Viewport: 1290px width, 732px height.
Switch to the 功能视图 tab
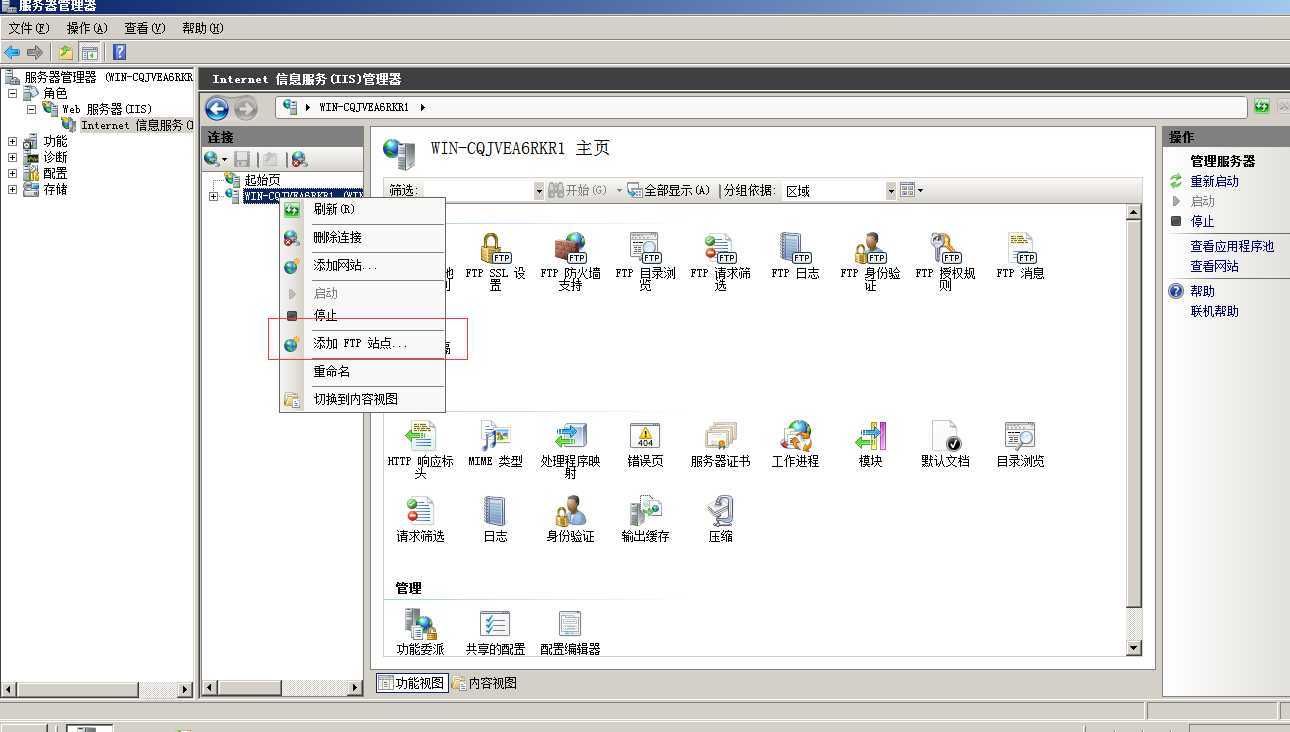click(411, 683)
